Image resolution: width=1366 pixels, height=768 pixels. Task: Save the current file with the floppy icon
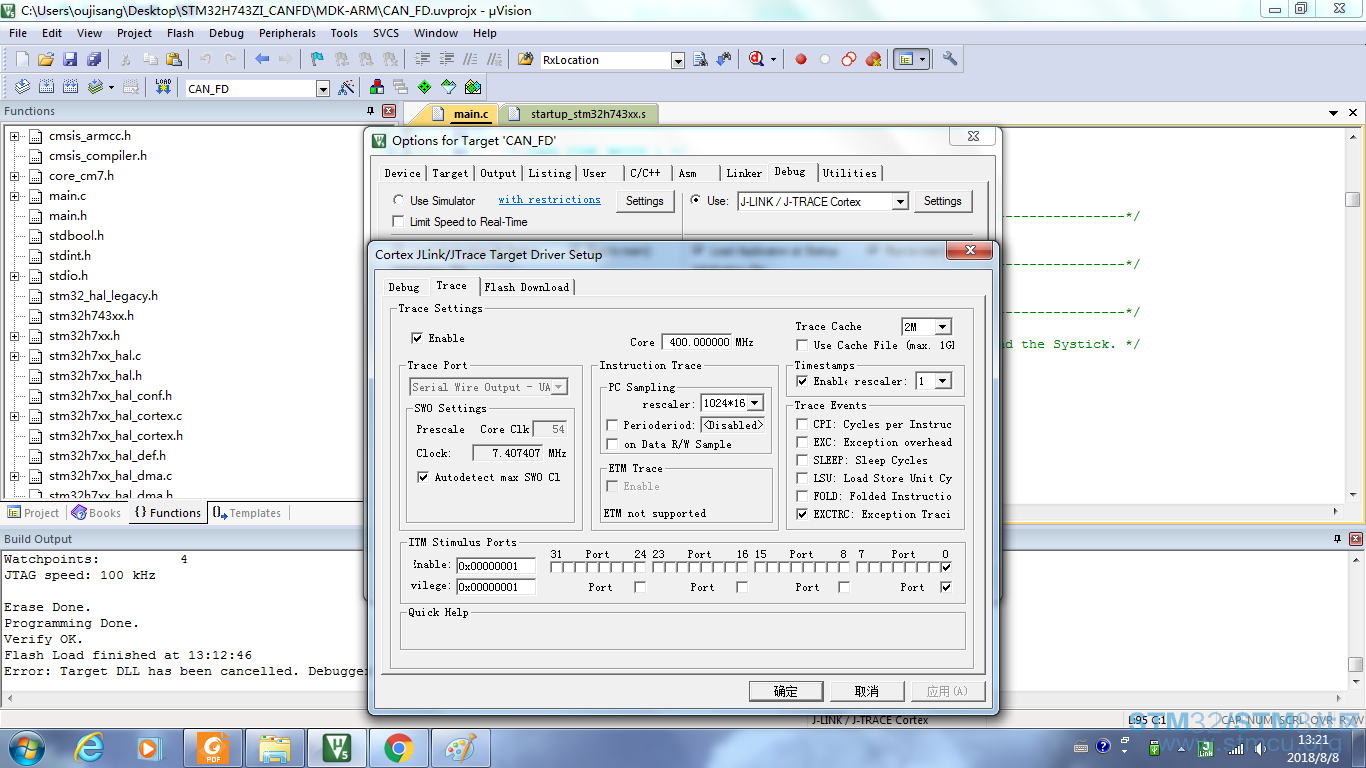click(x=70, y=60)
